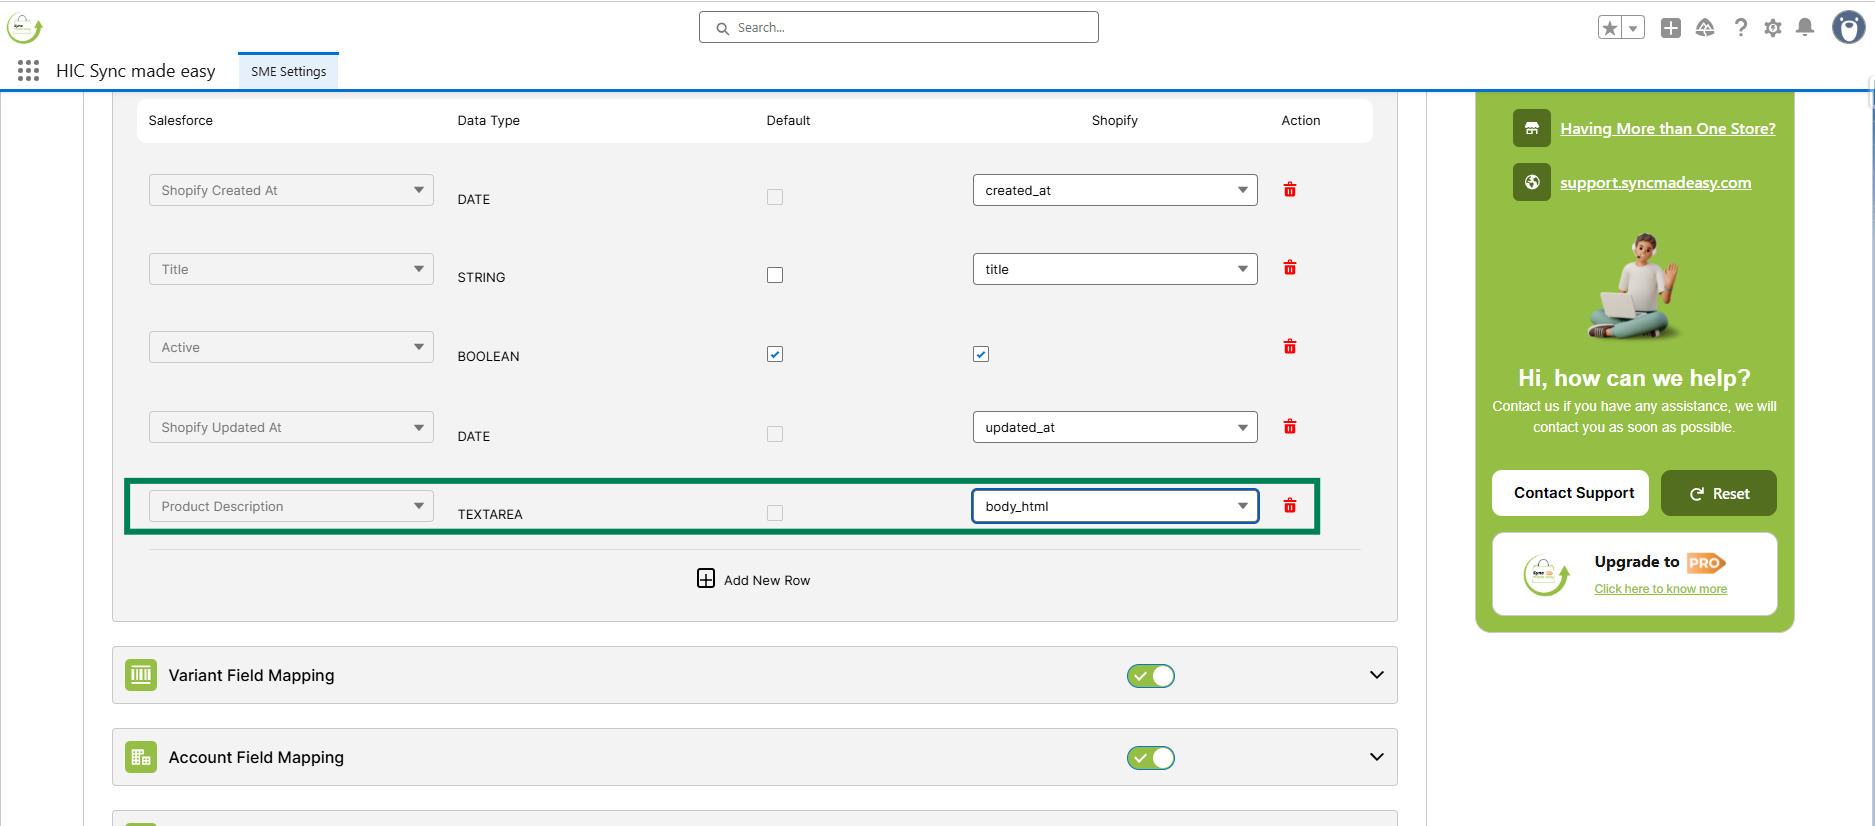
Task: Delete the Active mapping row
Action: (1290, 346)
